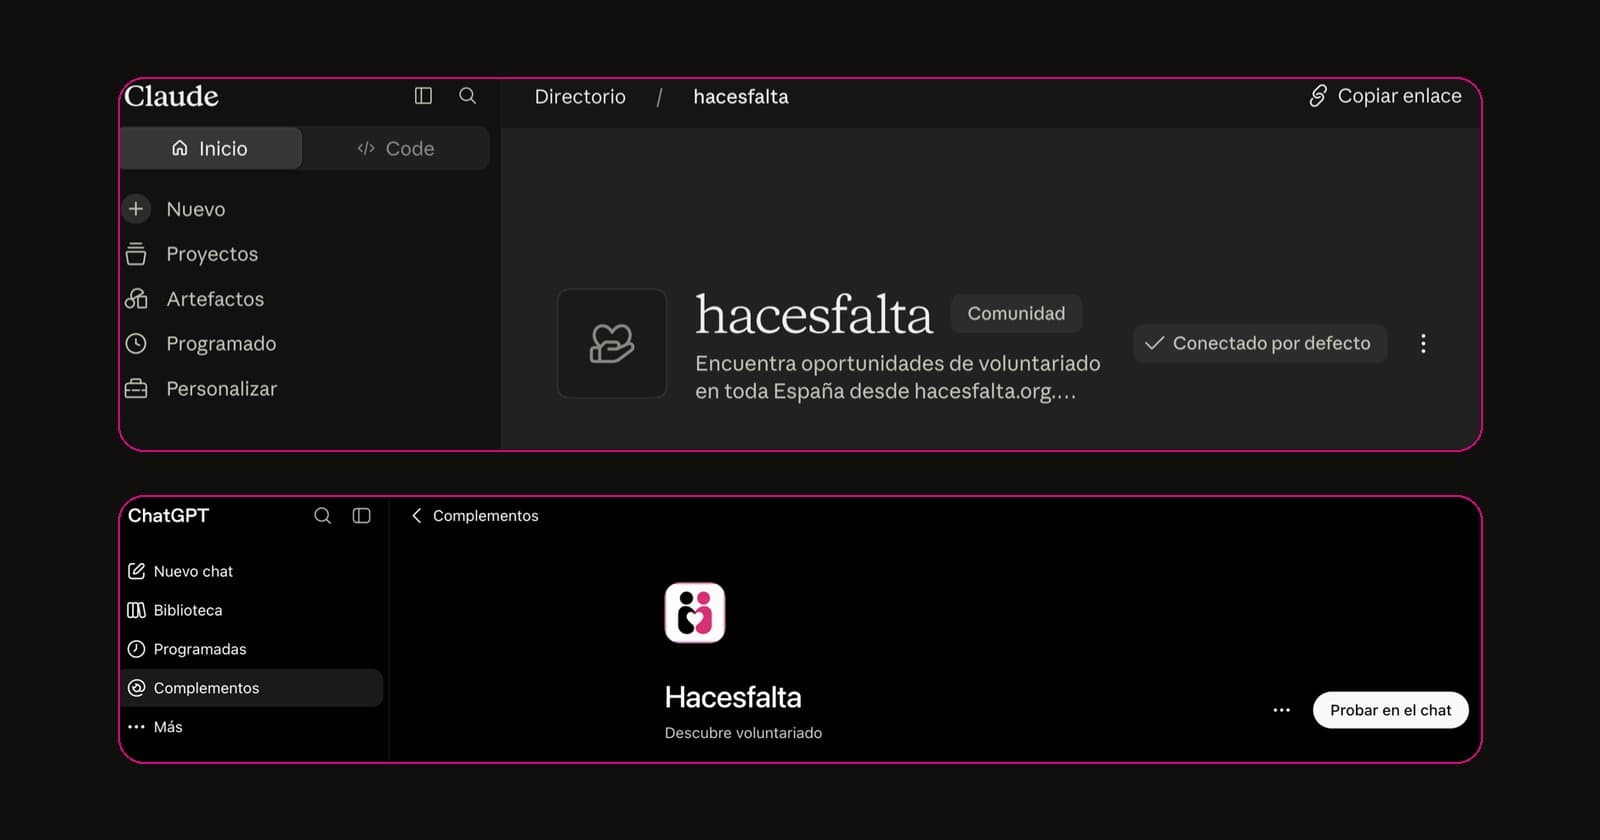
Task: Go back using the Complementos chevron
Action: (x=417, y=516)
